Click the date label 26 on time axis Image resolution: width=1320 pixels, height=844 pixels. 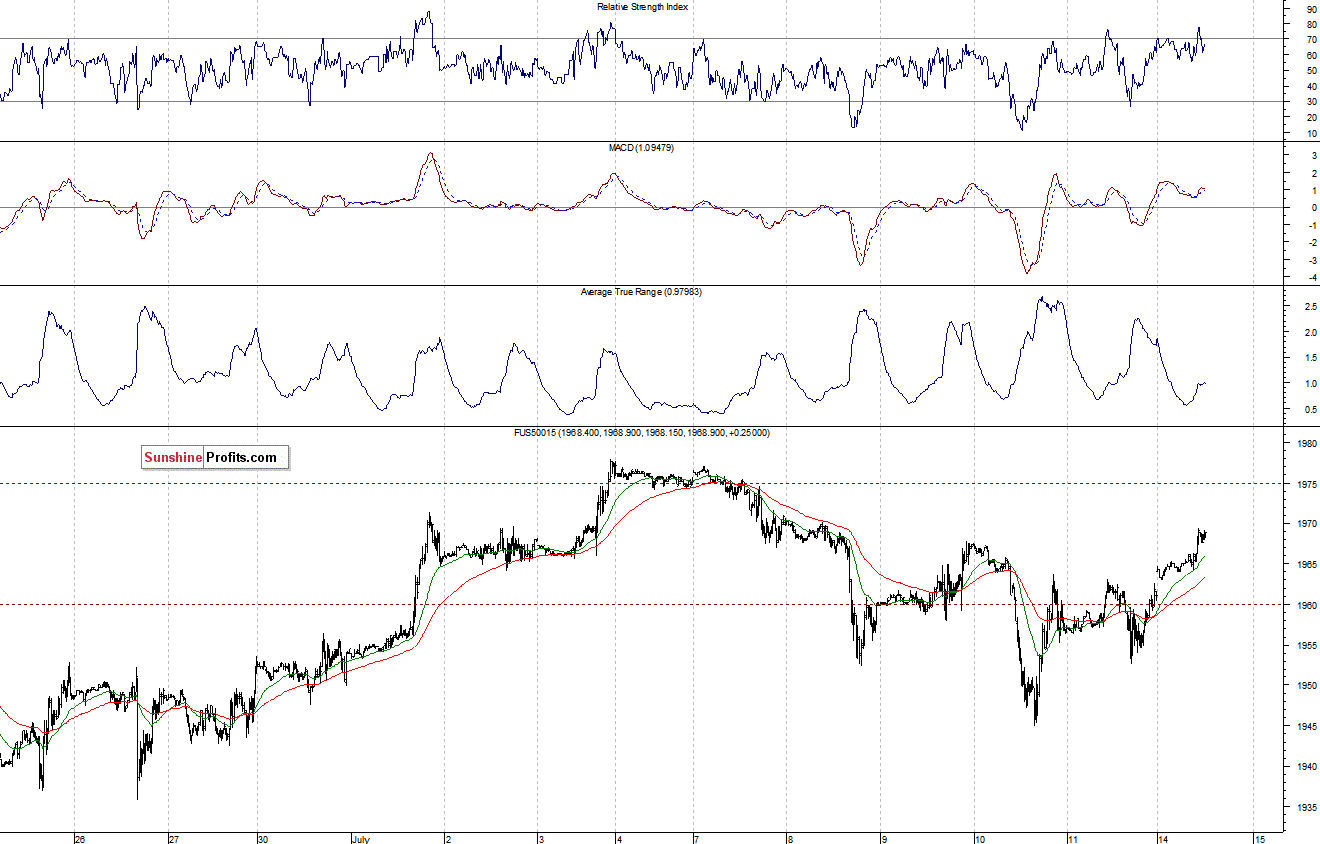(x=81, y=838)
